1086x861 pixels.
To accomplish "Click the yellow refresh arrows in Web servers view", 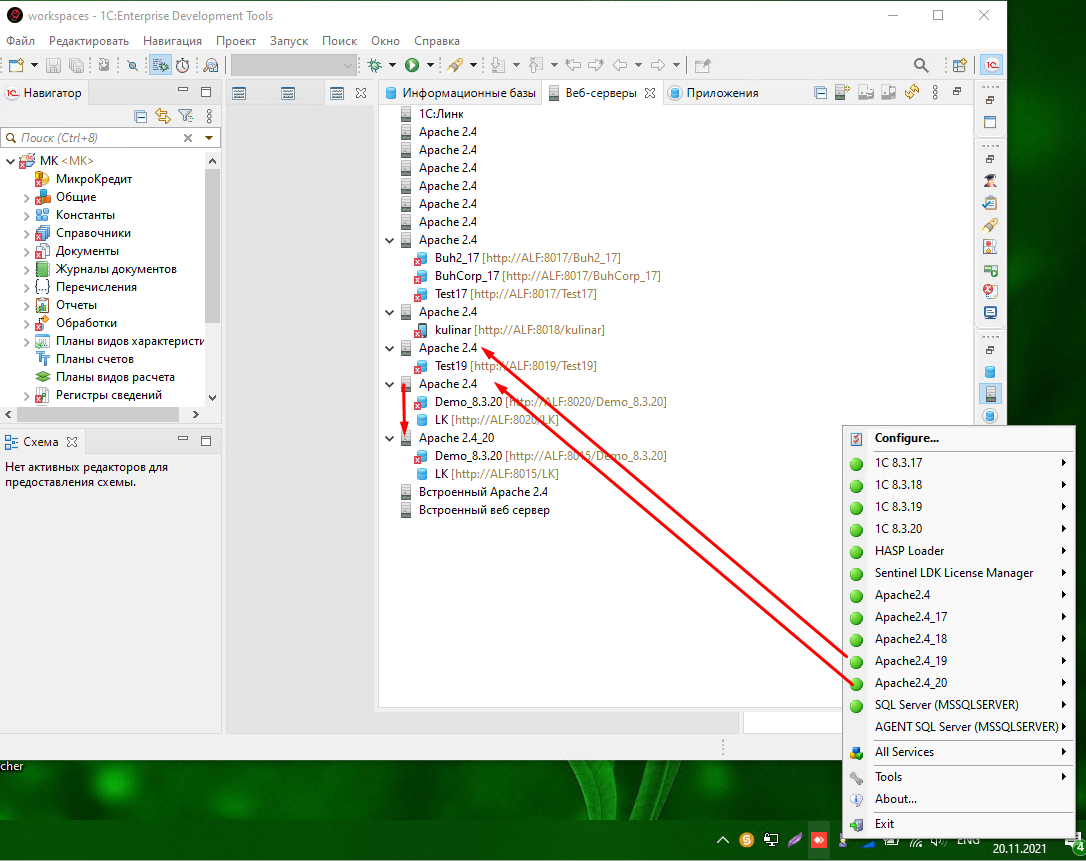I will click(x=911, y=92).
